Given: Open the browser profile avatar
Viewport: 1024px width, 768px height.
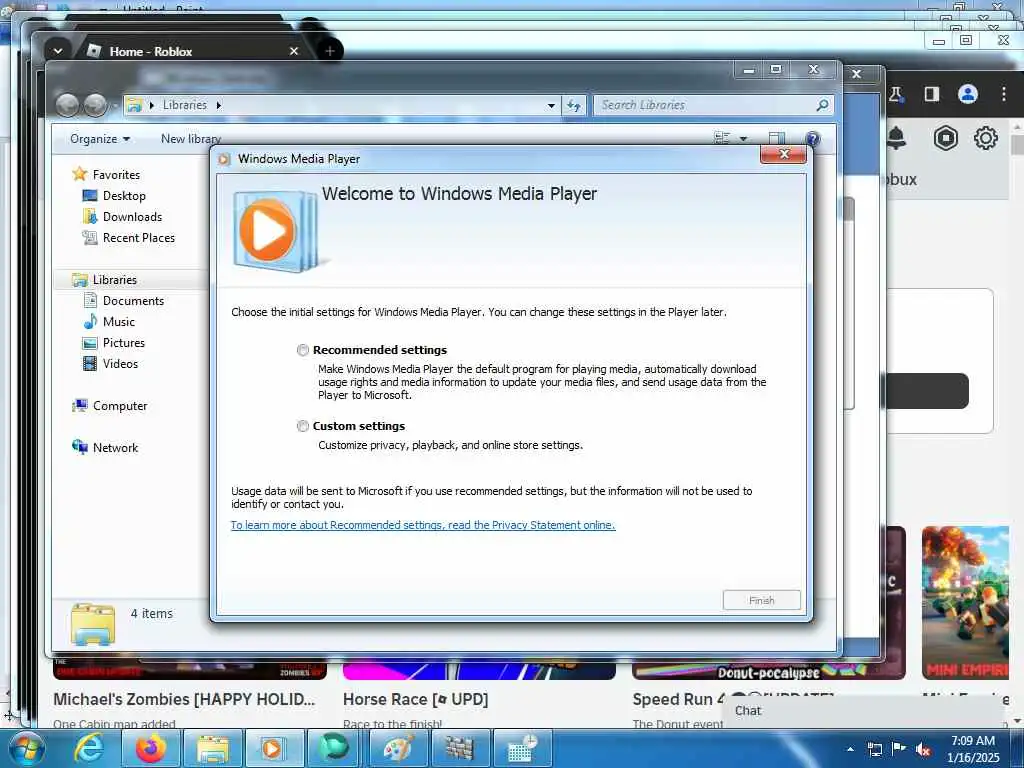Looking at the screenshot, I should click(x=968, y=95).
